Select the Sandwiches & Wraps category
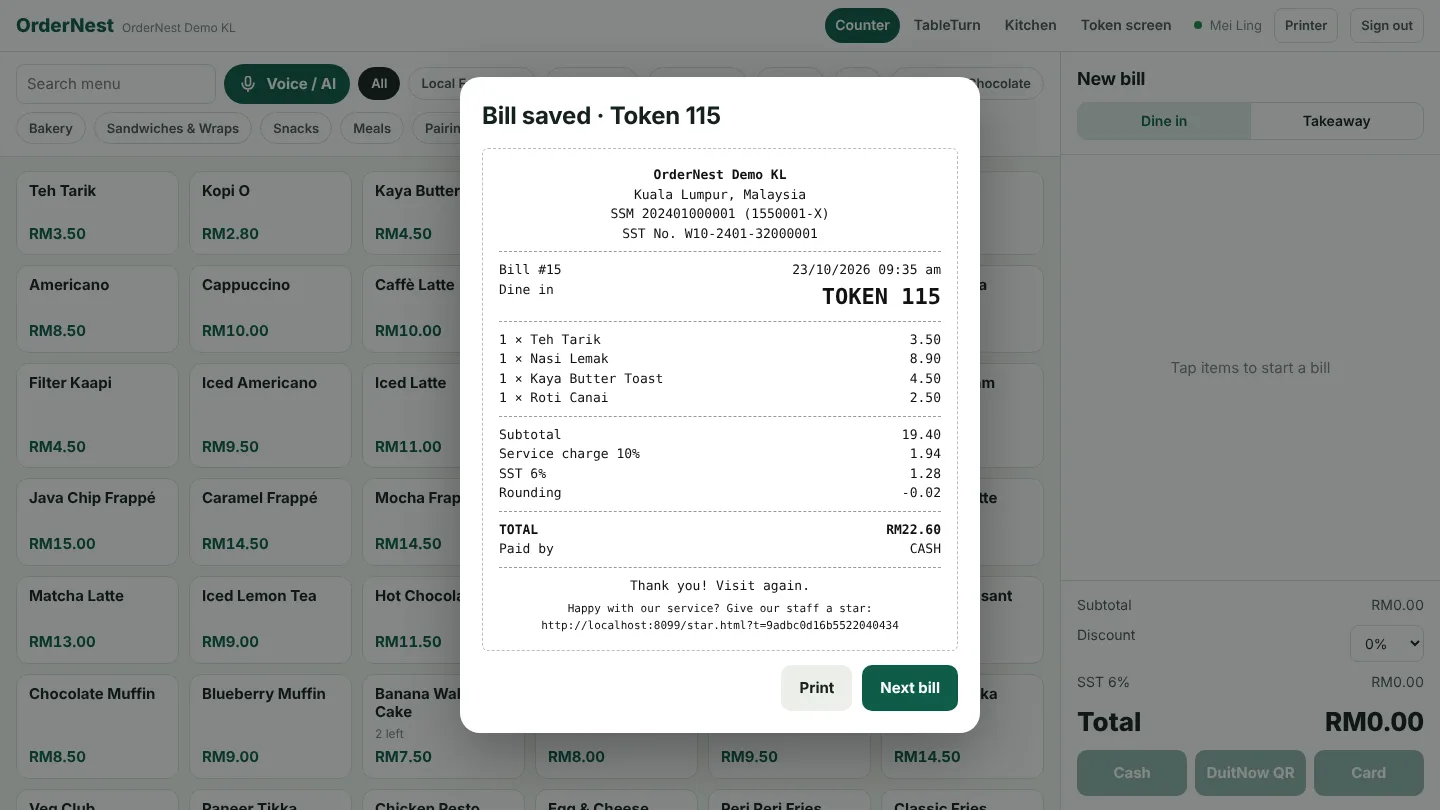 pyautogui.click(x=173, y=128)
